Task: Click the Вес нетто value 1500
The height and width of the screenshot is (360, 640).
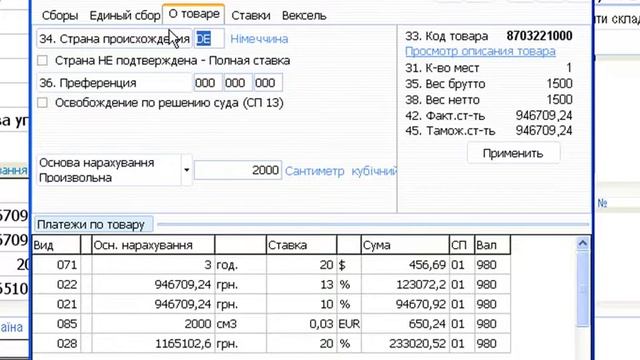Action: click(559, 100)
